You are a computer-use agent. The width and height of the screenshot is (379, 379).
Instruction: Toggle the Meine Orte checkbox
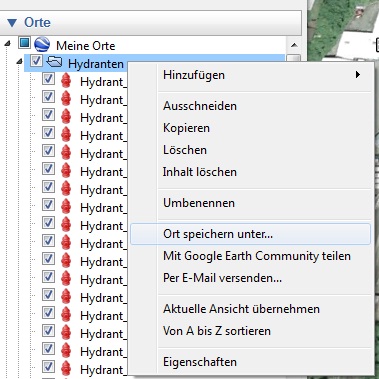coord(24,43)
